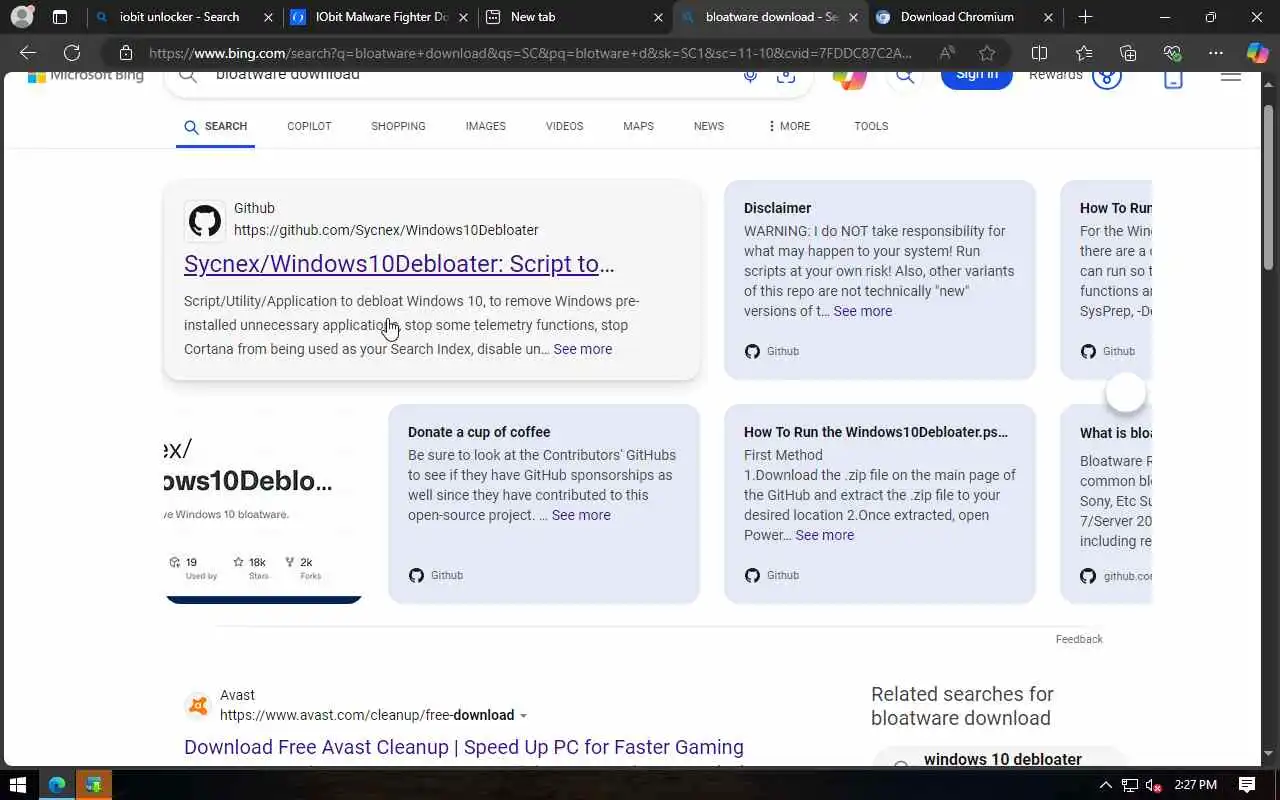Open Microsoft Rewards medal icon
Screen dimensions: 1280x800
[x=1106, y=78]
